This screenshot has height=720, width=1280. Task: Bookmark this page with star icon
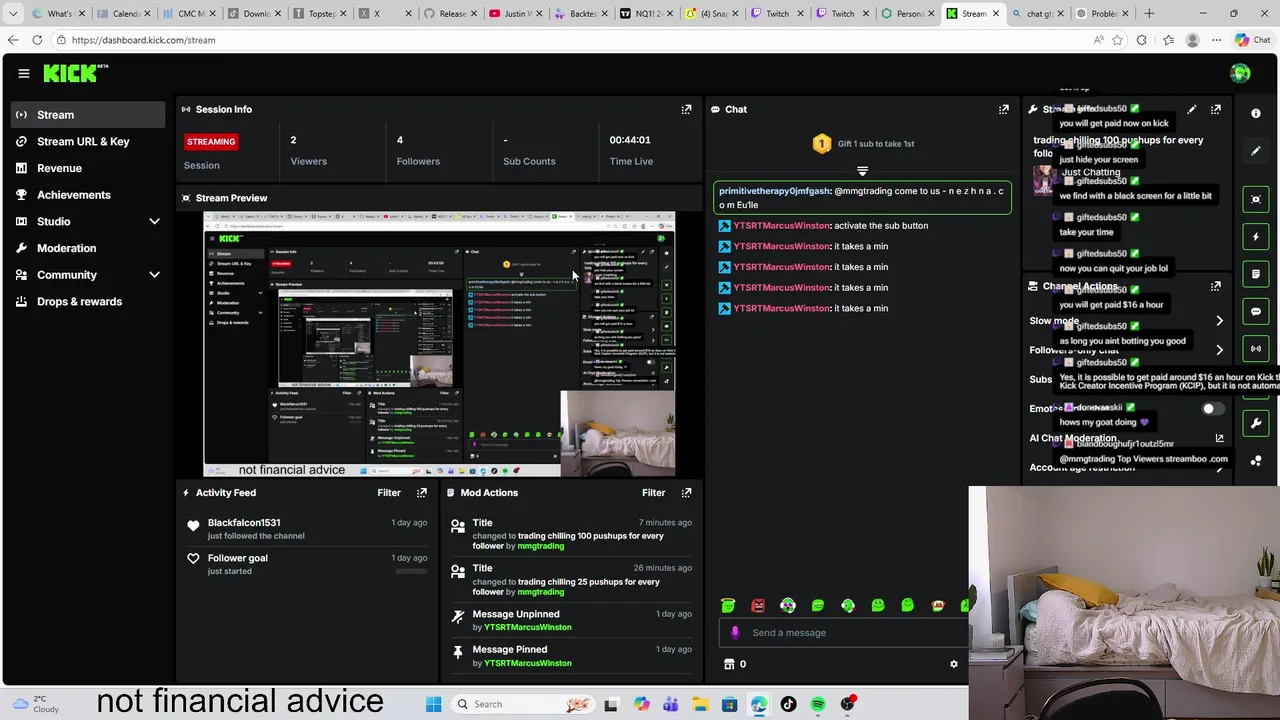tap(1117, 40)
